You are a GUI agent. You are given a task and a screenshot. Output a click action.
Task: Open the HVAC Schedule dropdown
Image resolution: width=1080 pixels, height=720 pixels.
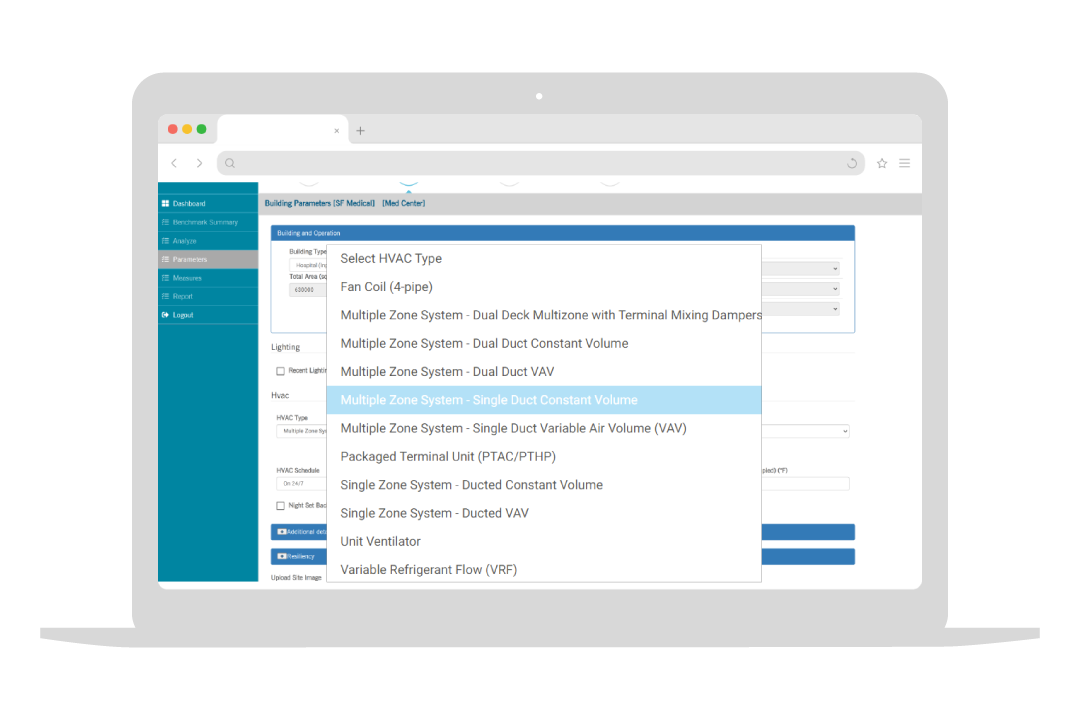(300, 483)
